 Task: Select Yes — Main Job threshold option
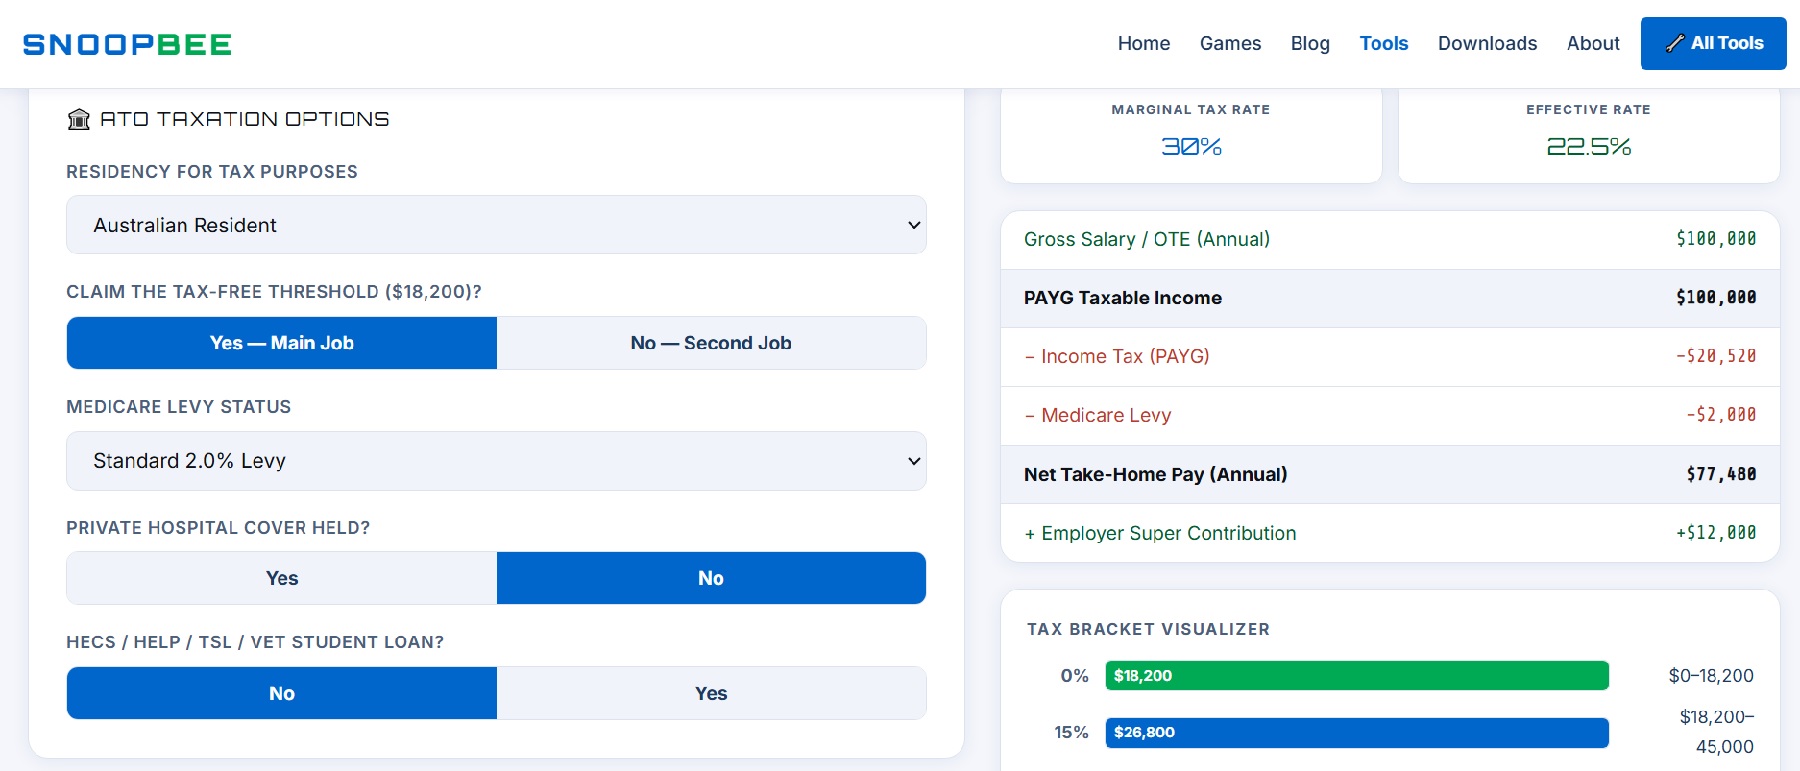pyautogui.click(x=282, y=343)
